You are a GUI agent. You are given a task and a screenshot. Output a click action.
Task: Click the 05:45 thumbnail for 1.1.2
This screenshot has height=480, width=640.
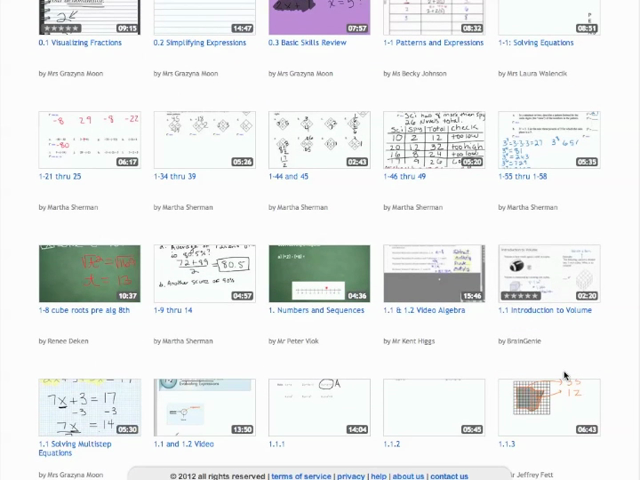(434, 407)
